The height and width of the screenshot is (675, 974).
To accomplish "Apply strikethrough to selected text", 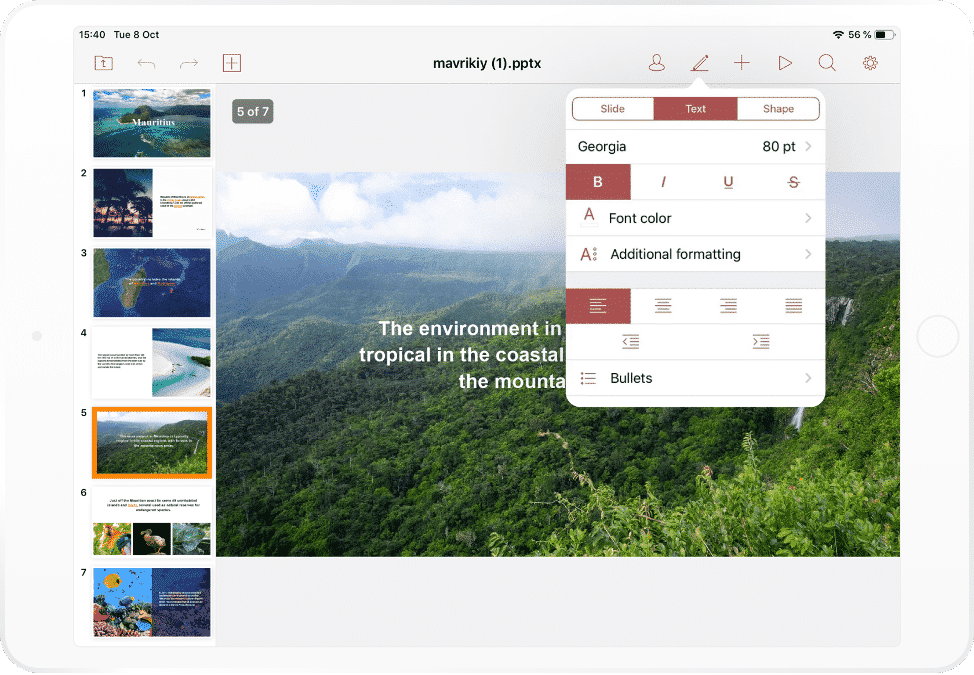I will (x=793, y=182).
